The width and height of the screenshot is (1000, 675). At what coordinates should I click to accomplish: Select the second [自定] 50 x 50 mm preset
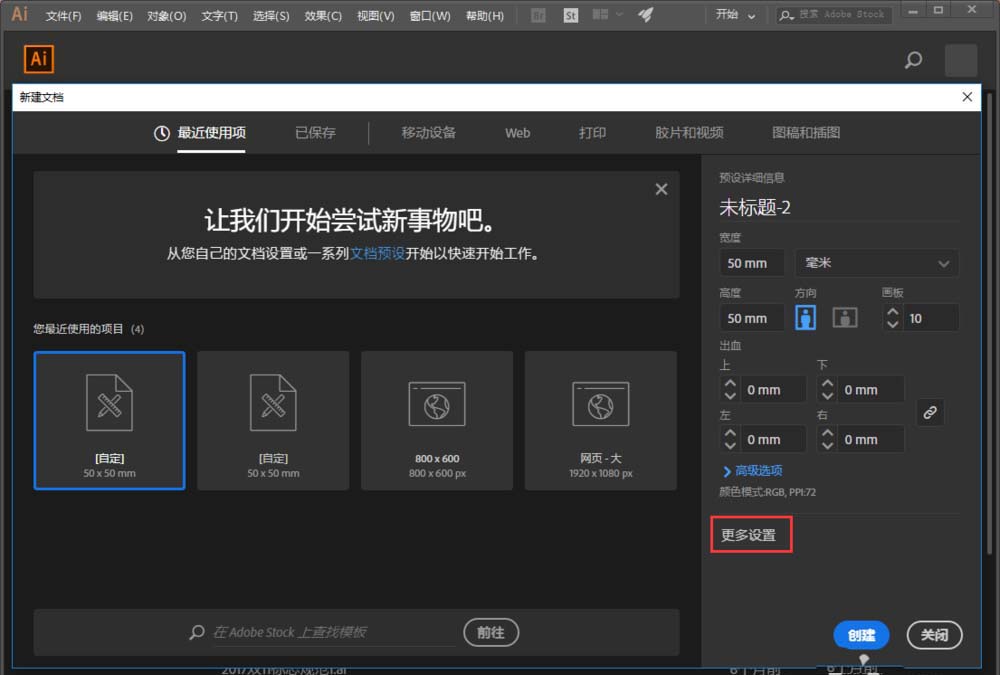[273, 420]
